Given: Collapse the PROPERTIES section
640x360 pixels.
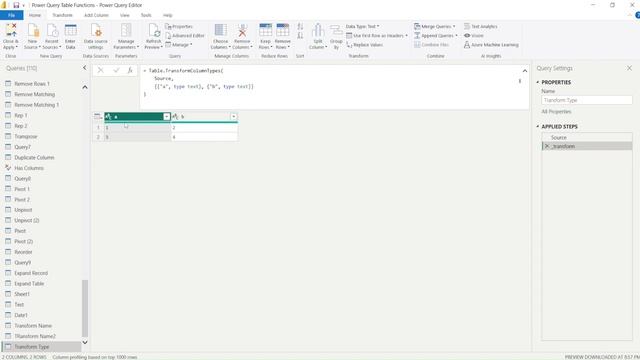Looking at the screenshot, I should click(x=538, y=82).
